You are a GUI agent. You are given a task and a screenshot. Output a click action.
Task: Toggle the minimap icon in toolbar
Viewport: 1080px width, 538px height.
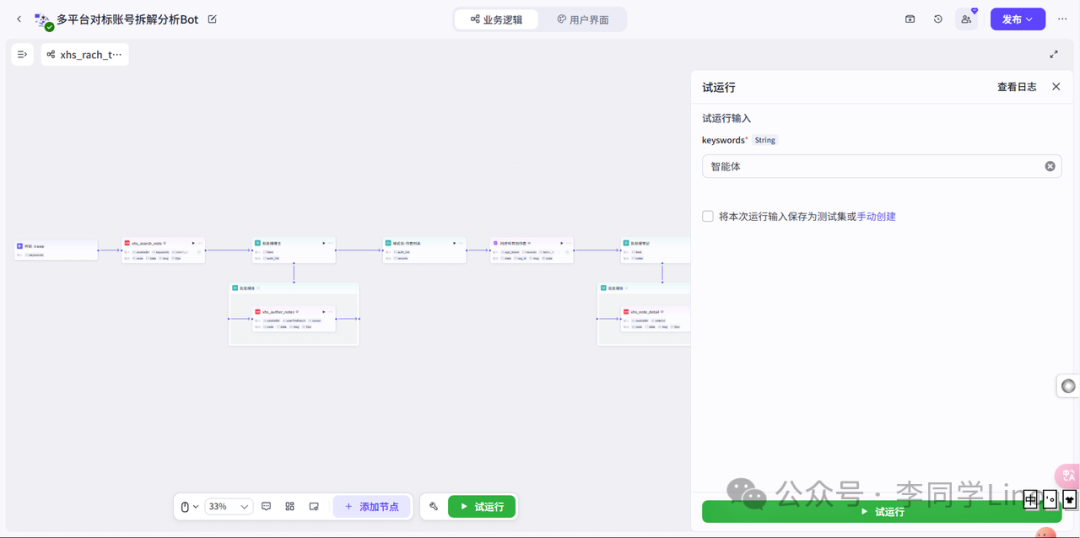pyautogui.click(x=313, y=506)
